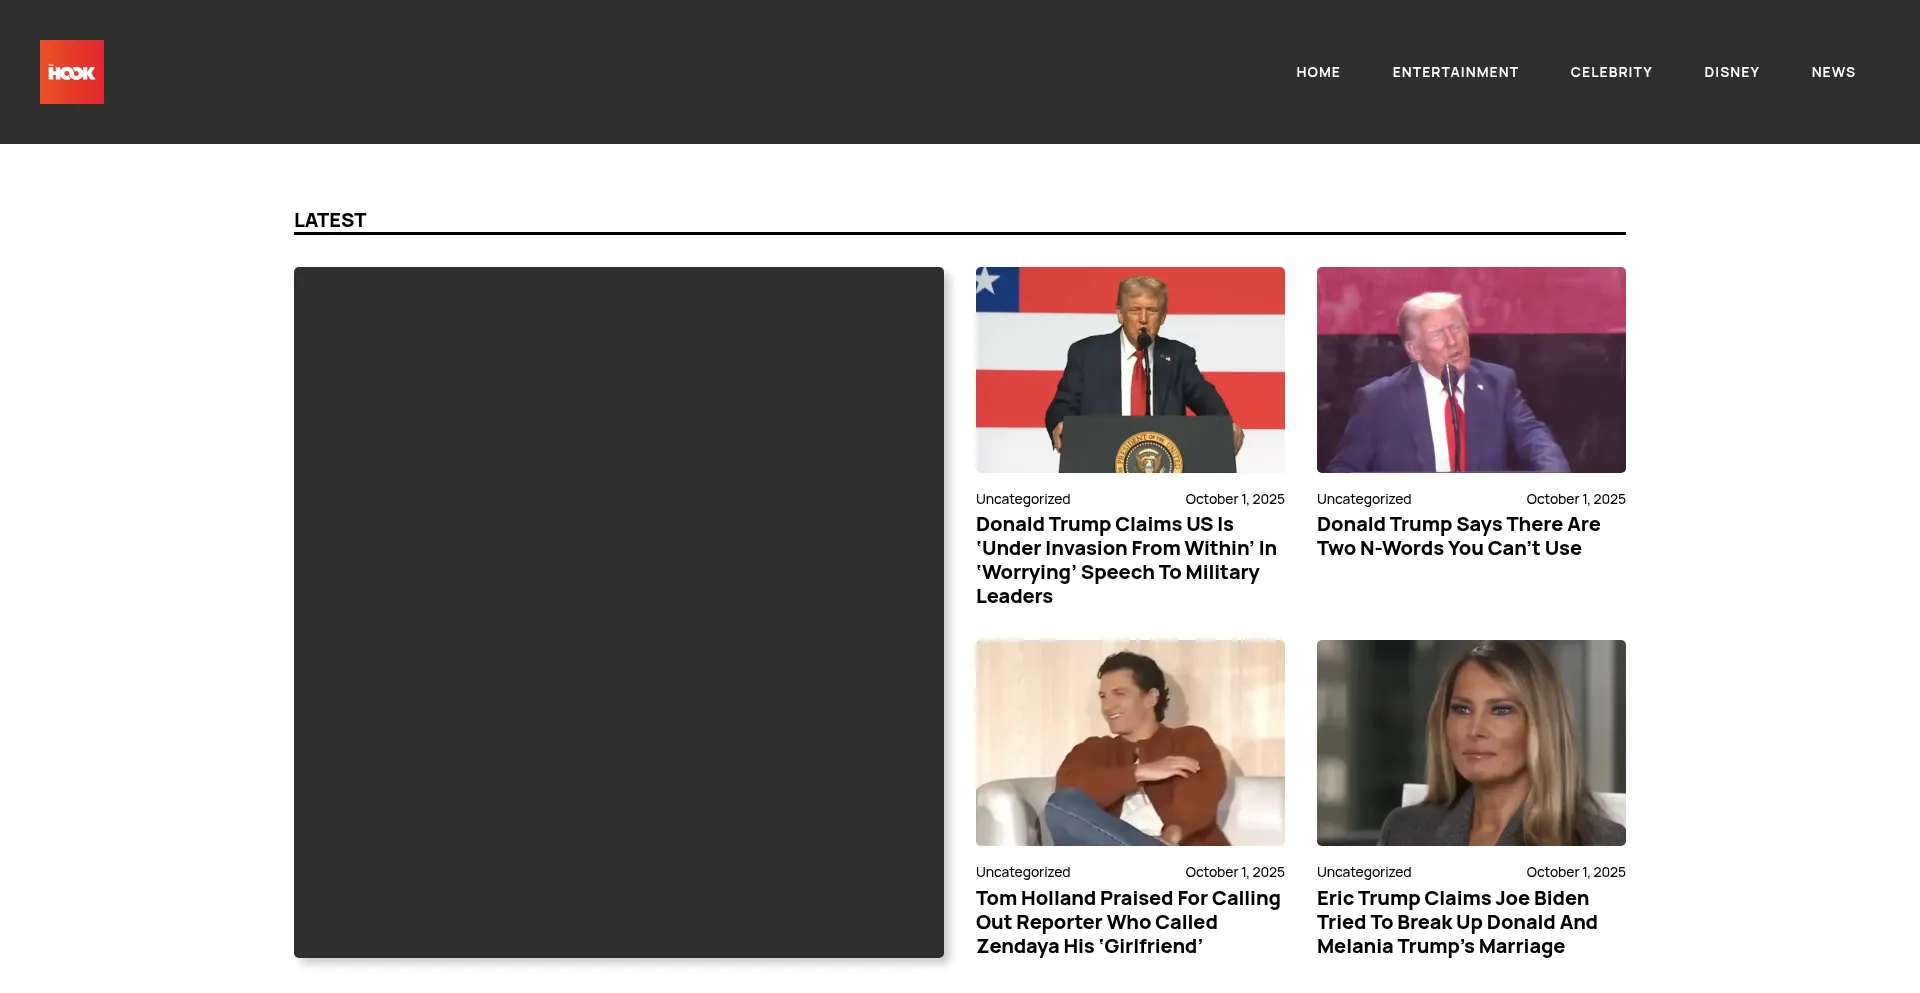Screen dimensions: 1920x993
Task: Open the Disney navigation link
Action: click(x=1731, y=72)
